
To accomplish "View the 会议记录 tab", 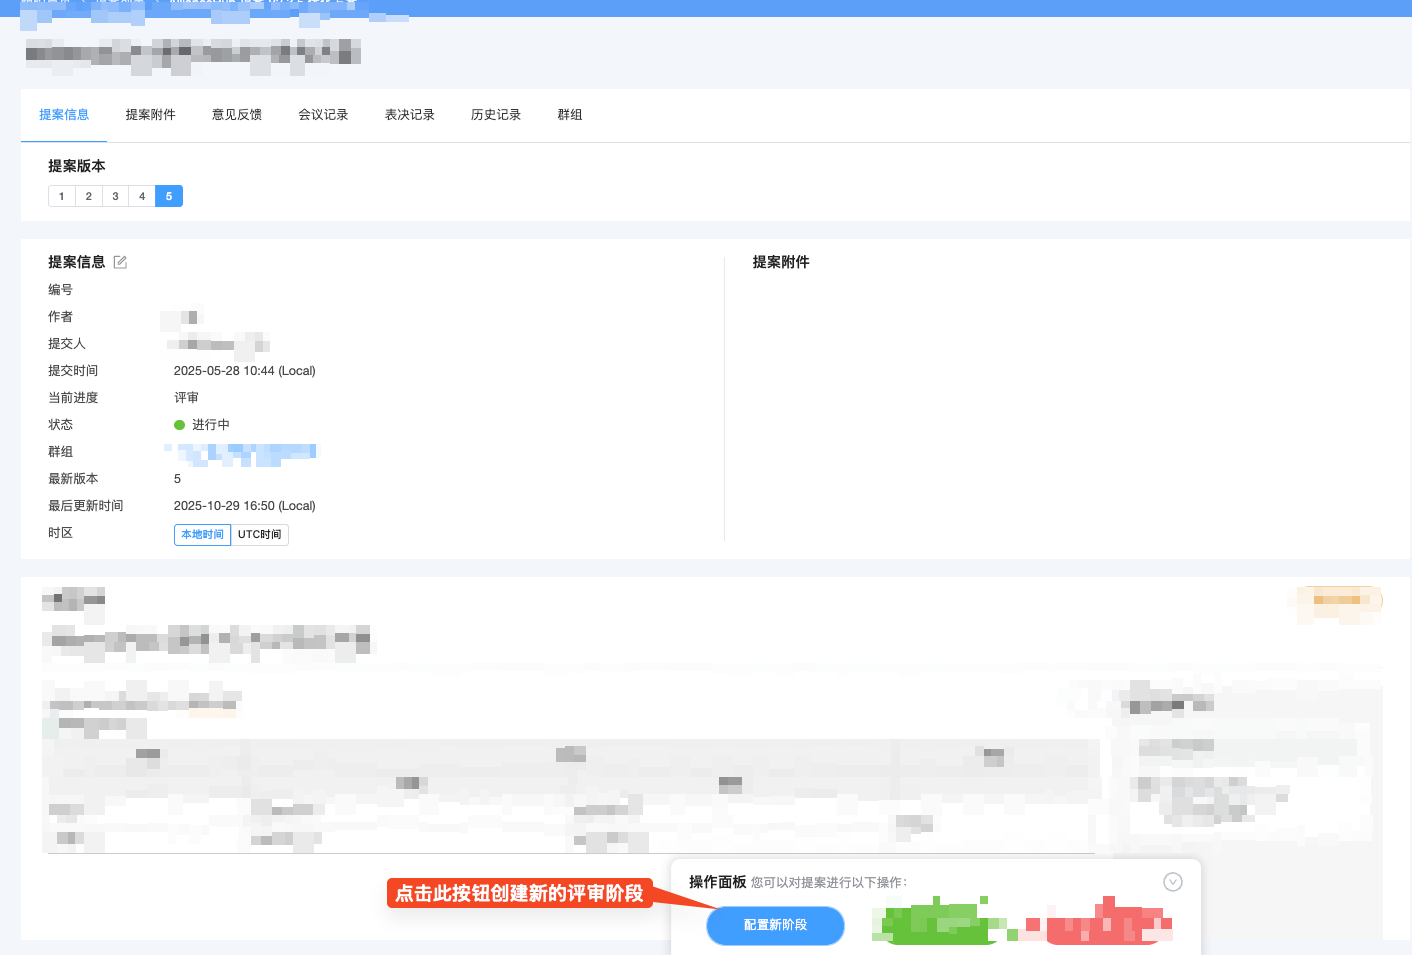I will pos(322,114).
